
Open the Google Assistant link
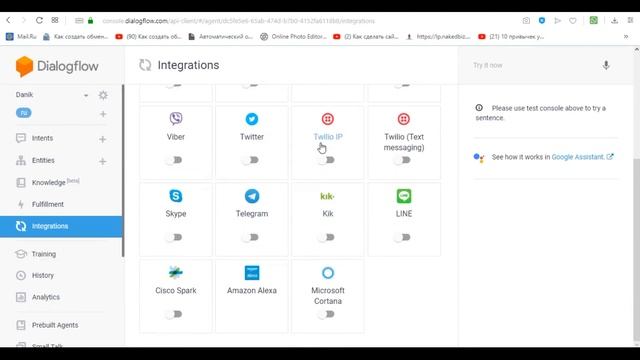582,157
